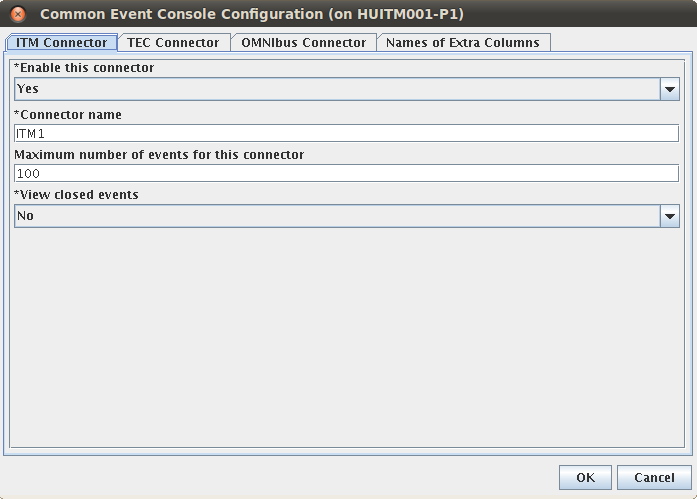Image resolution: width=697 pixels, height=499 pixels.
Task: Click the Connector name label
Action: 68,115
